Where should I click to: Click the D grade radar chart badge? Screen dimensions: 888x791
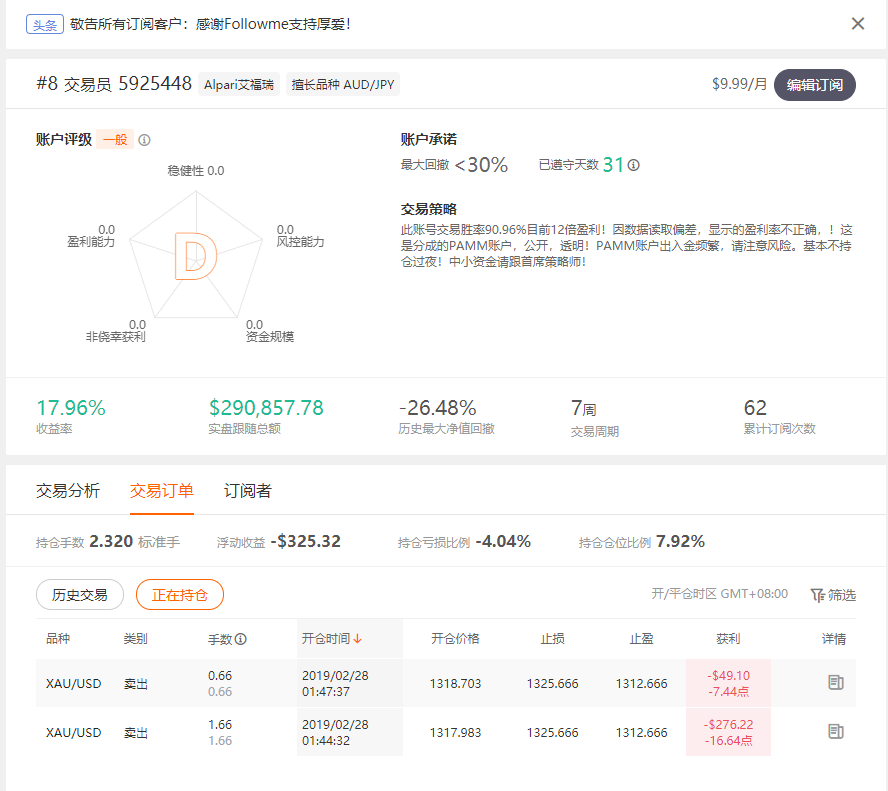tap(196, 256)
